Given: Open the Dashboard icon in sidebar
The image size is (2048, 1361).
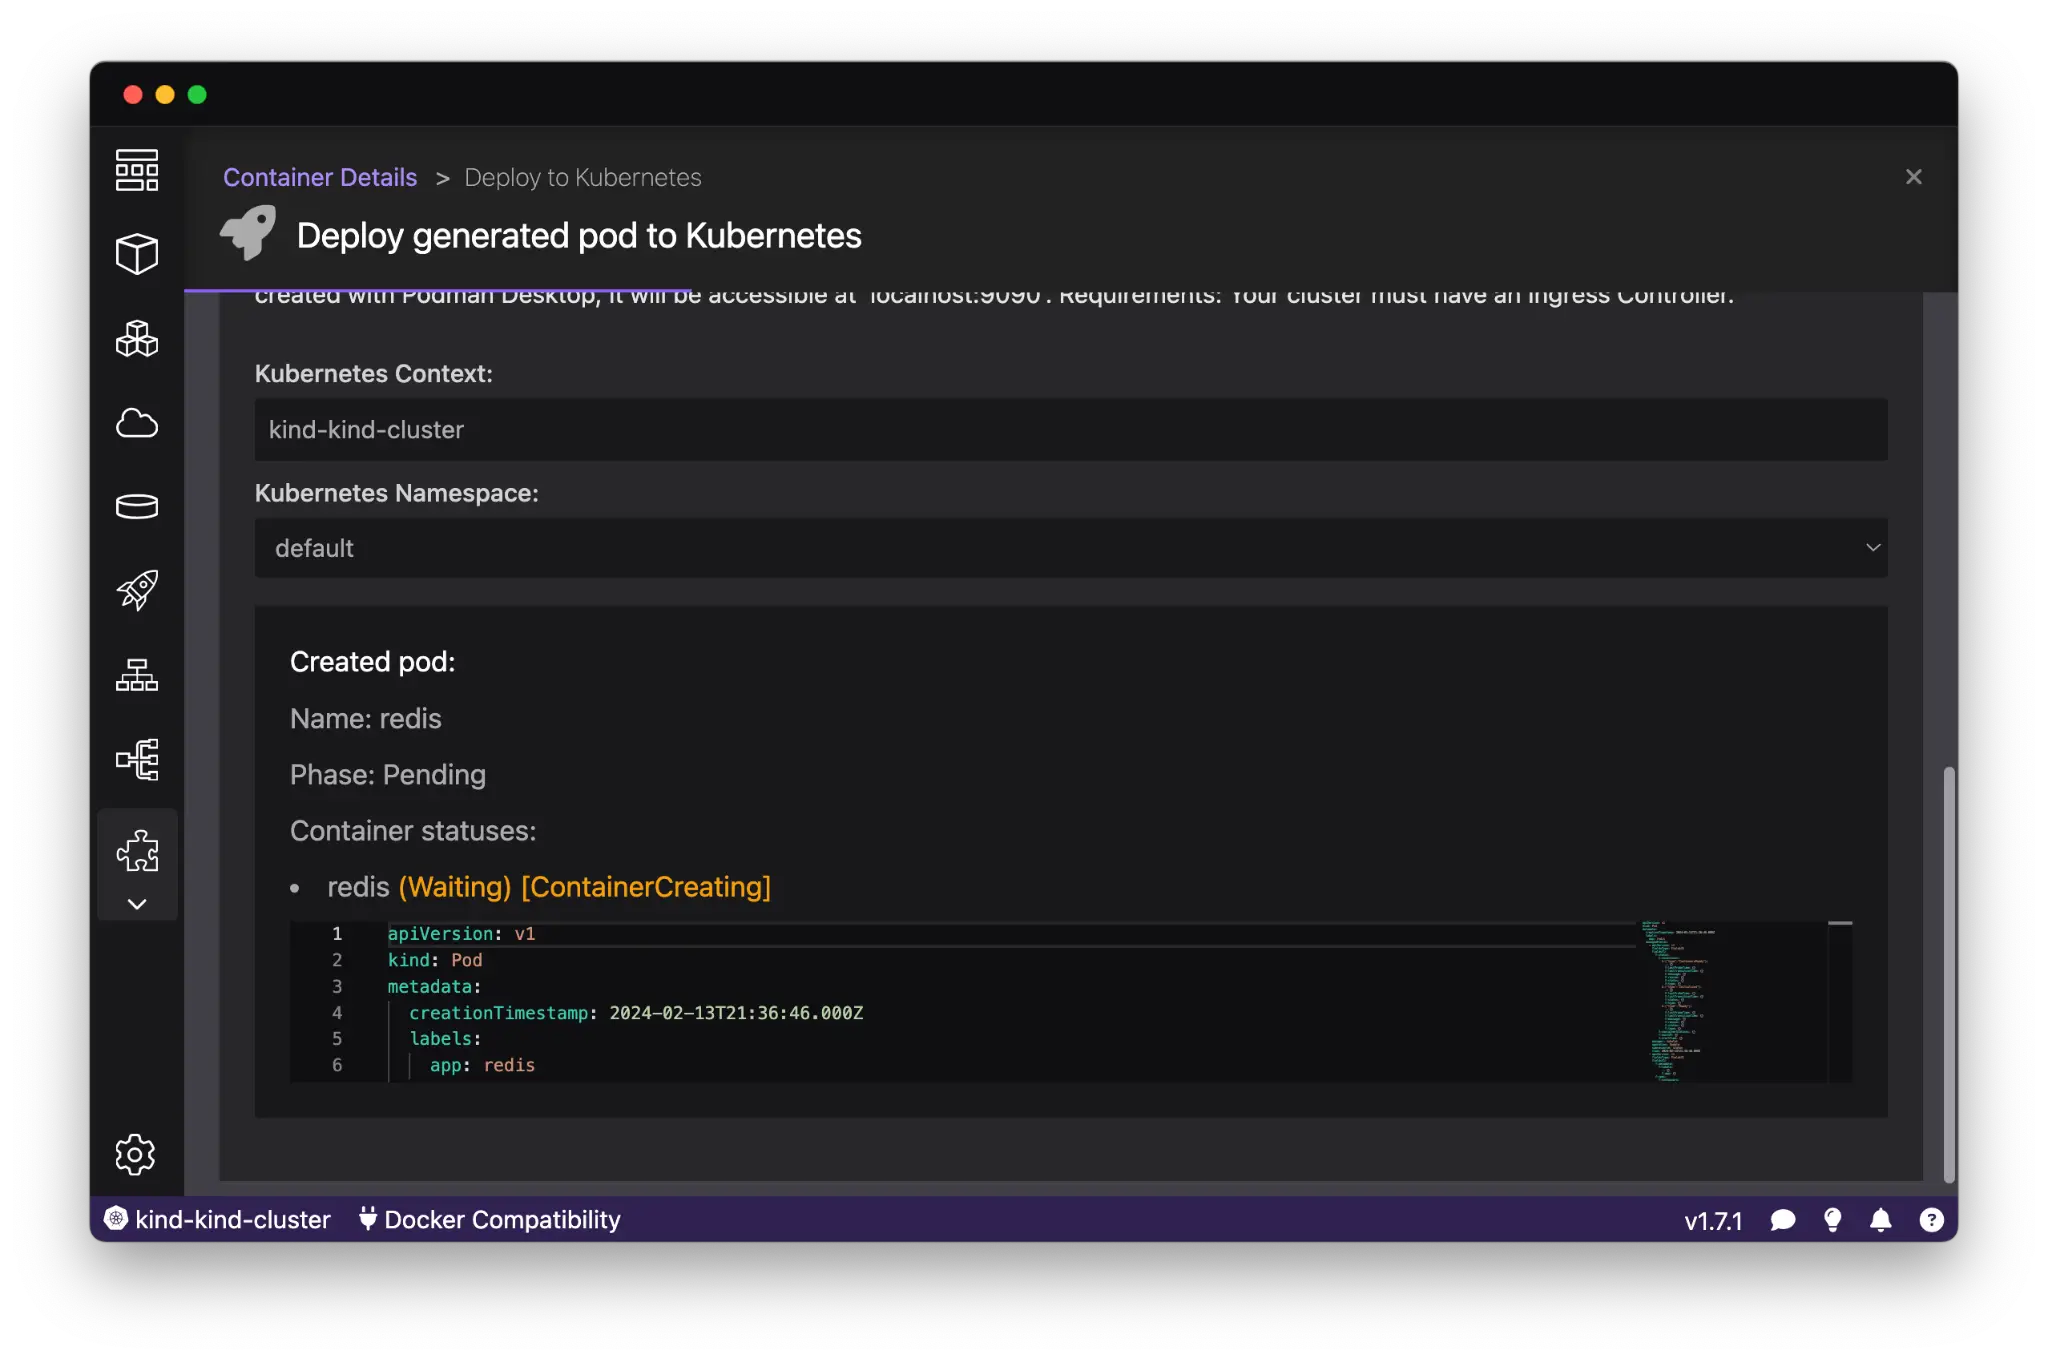Looking at the screenshot, I should pyautogui.click(x=137, y=170).
